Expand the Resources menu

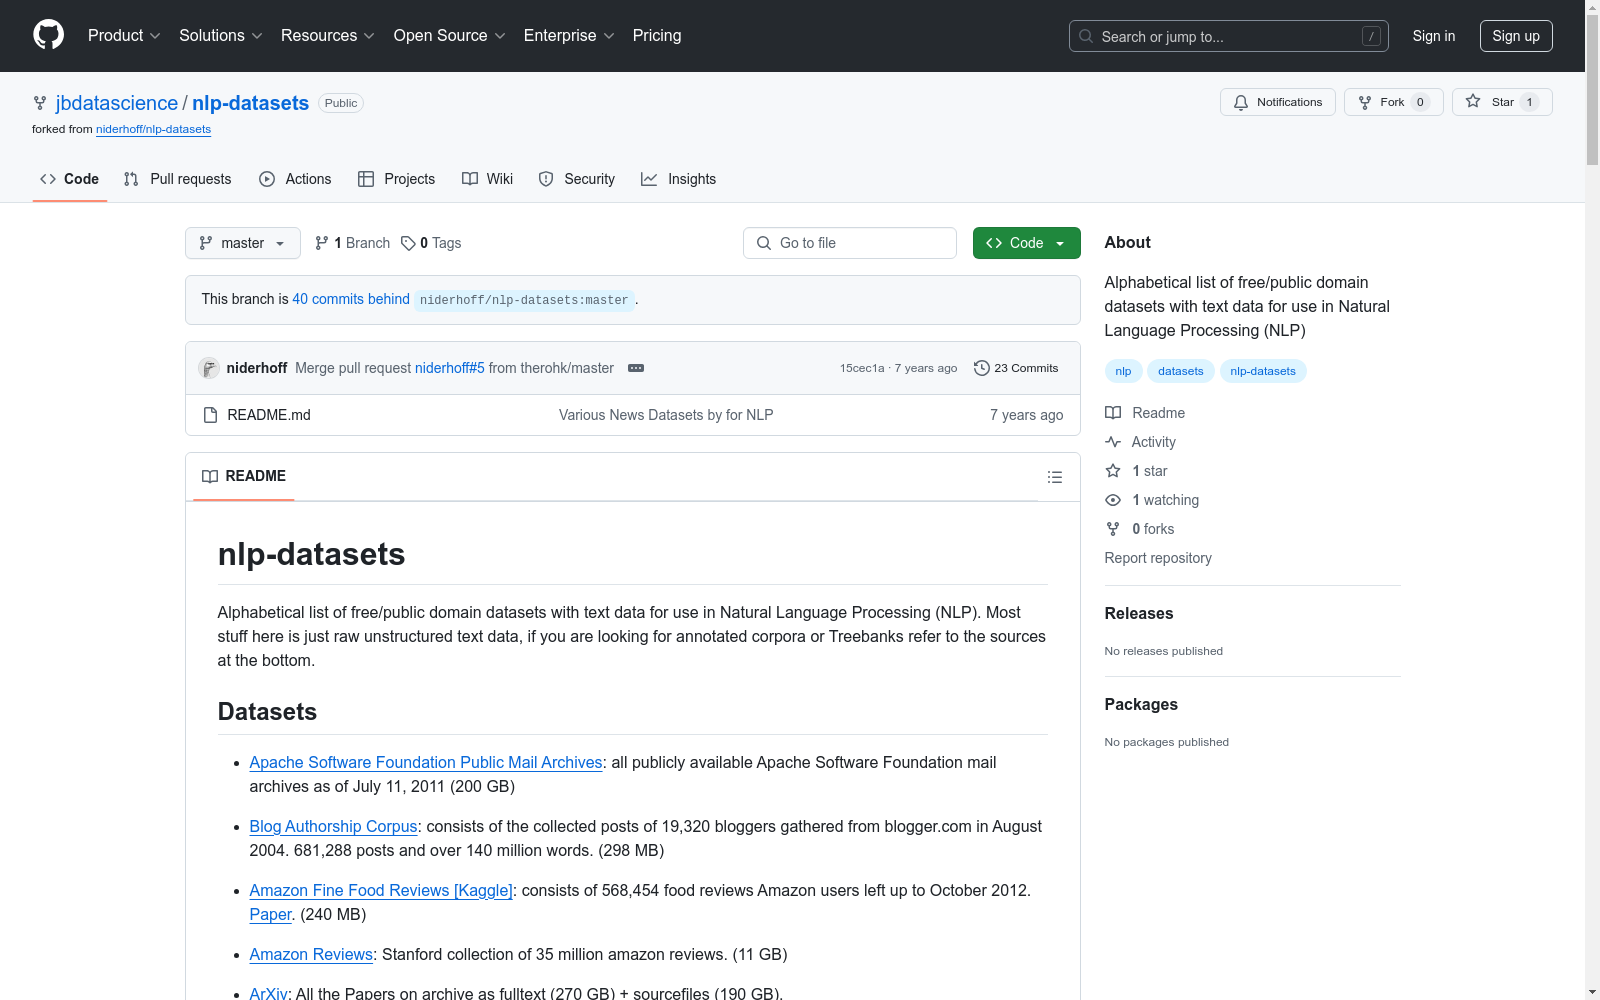click(x=328, y=36)
